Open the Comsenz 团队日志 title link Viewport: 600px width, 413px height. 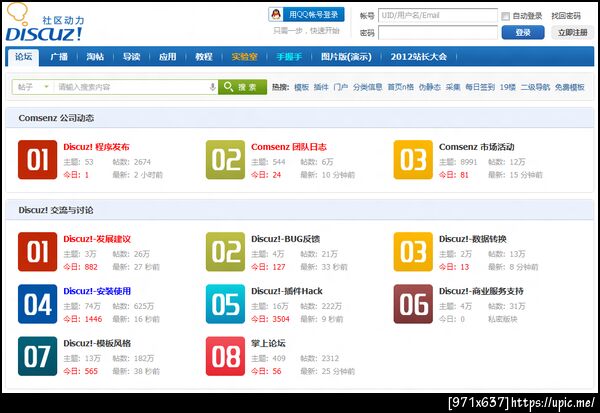tap(289, 147)
